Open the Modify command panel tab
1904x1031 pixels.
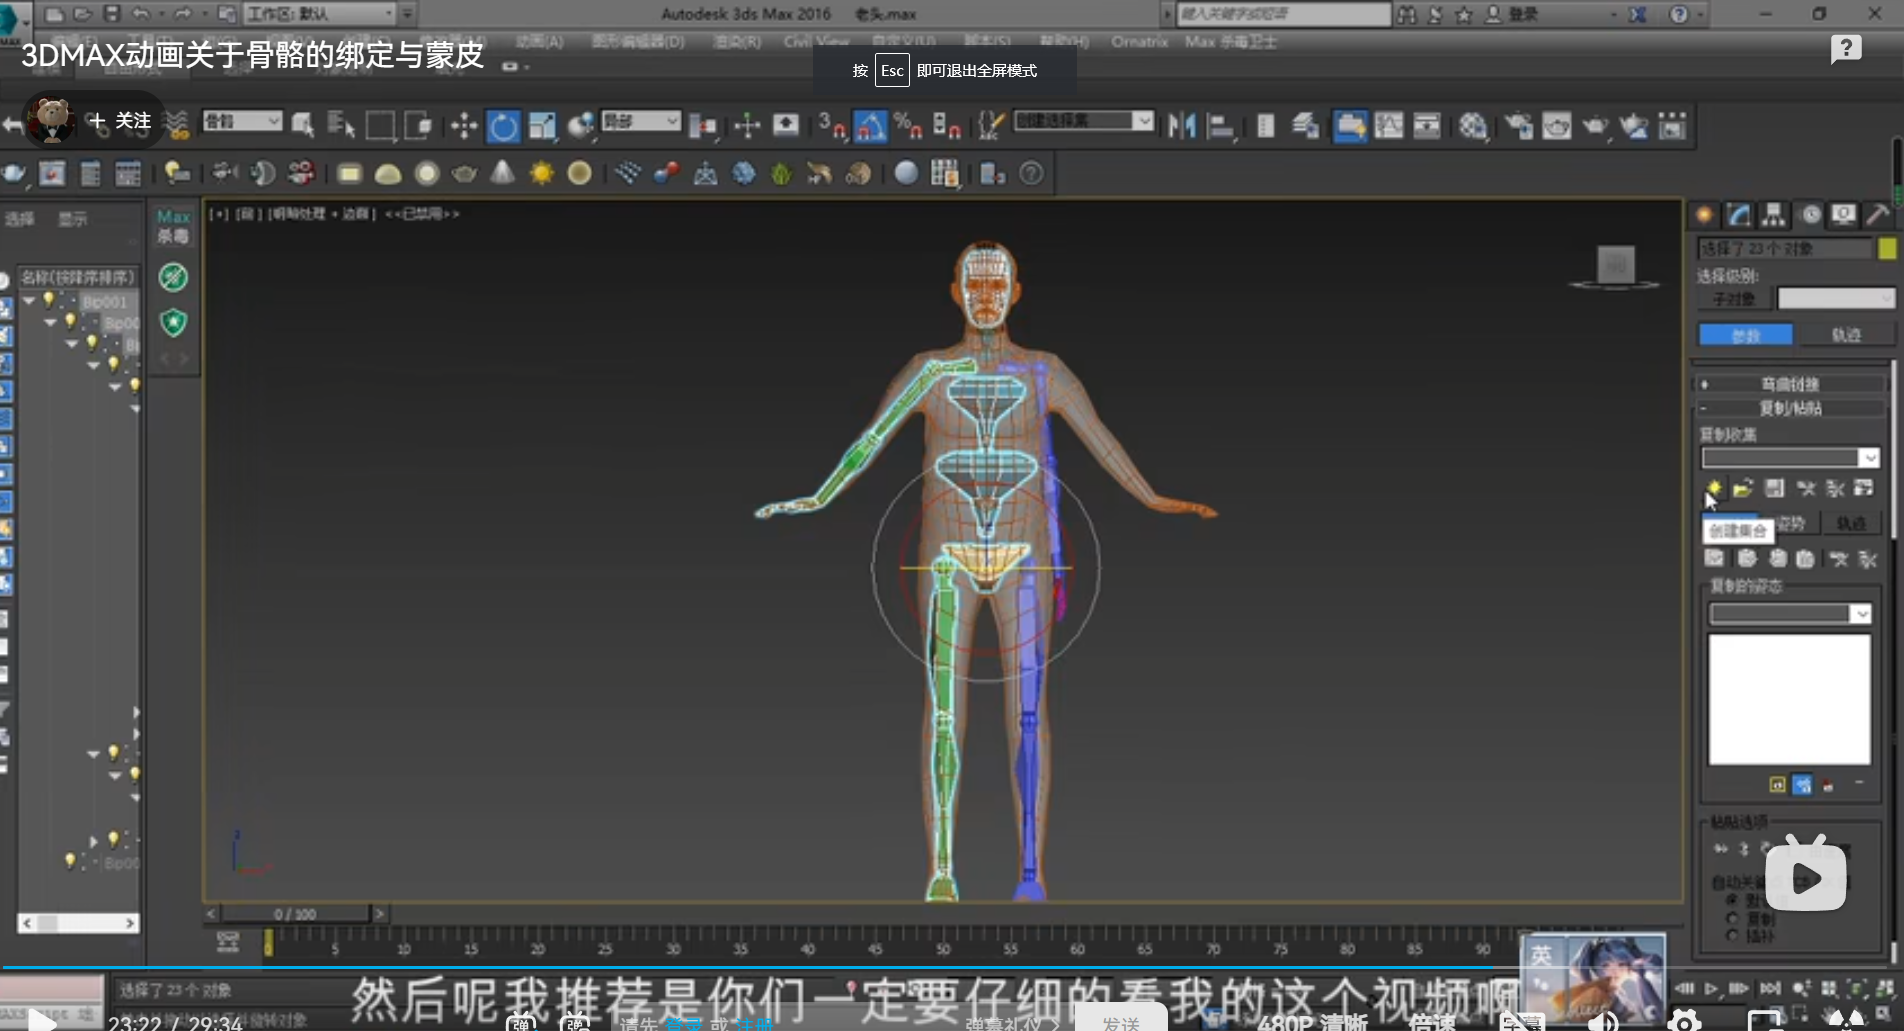pos(1739,215)
